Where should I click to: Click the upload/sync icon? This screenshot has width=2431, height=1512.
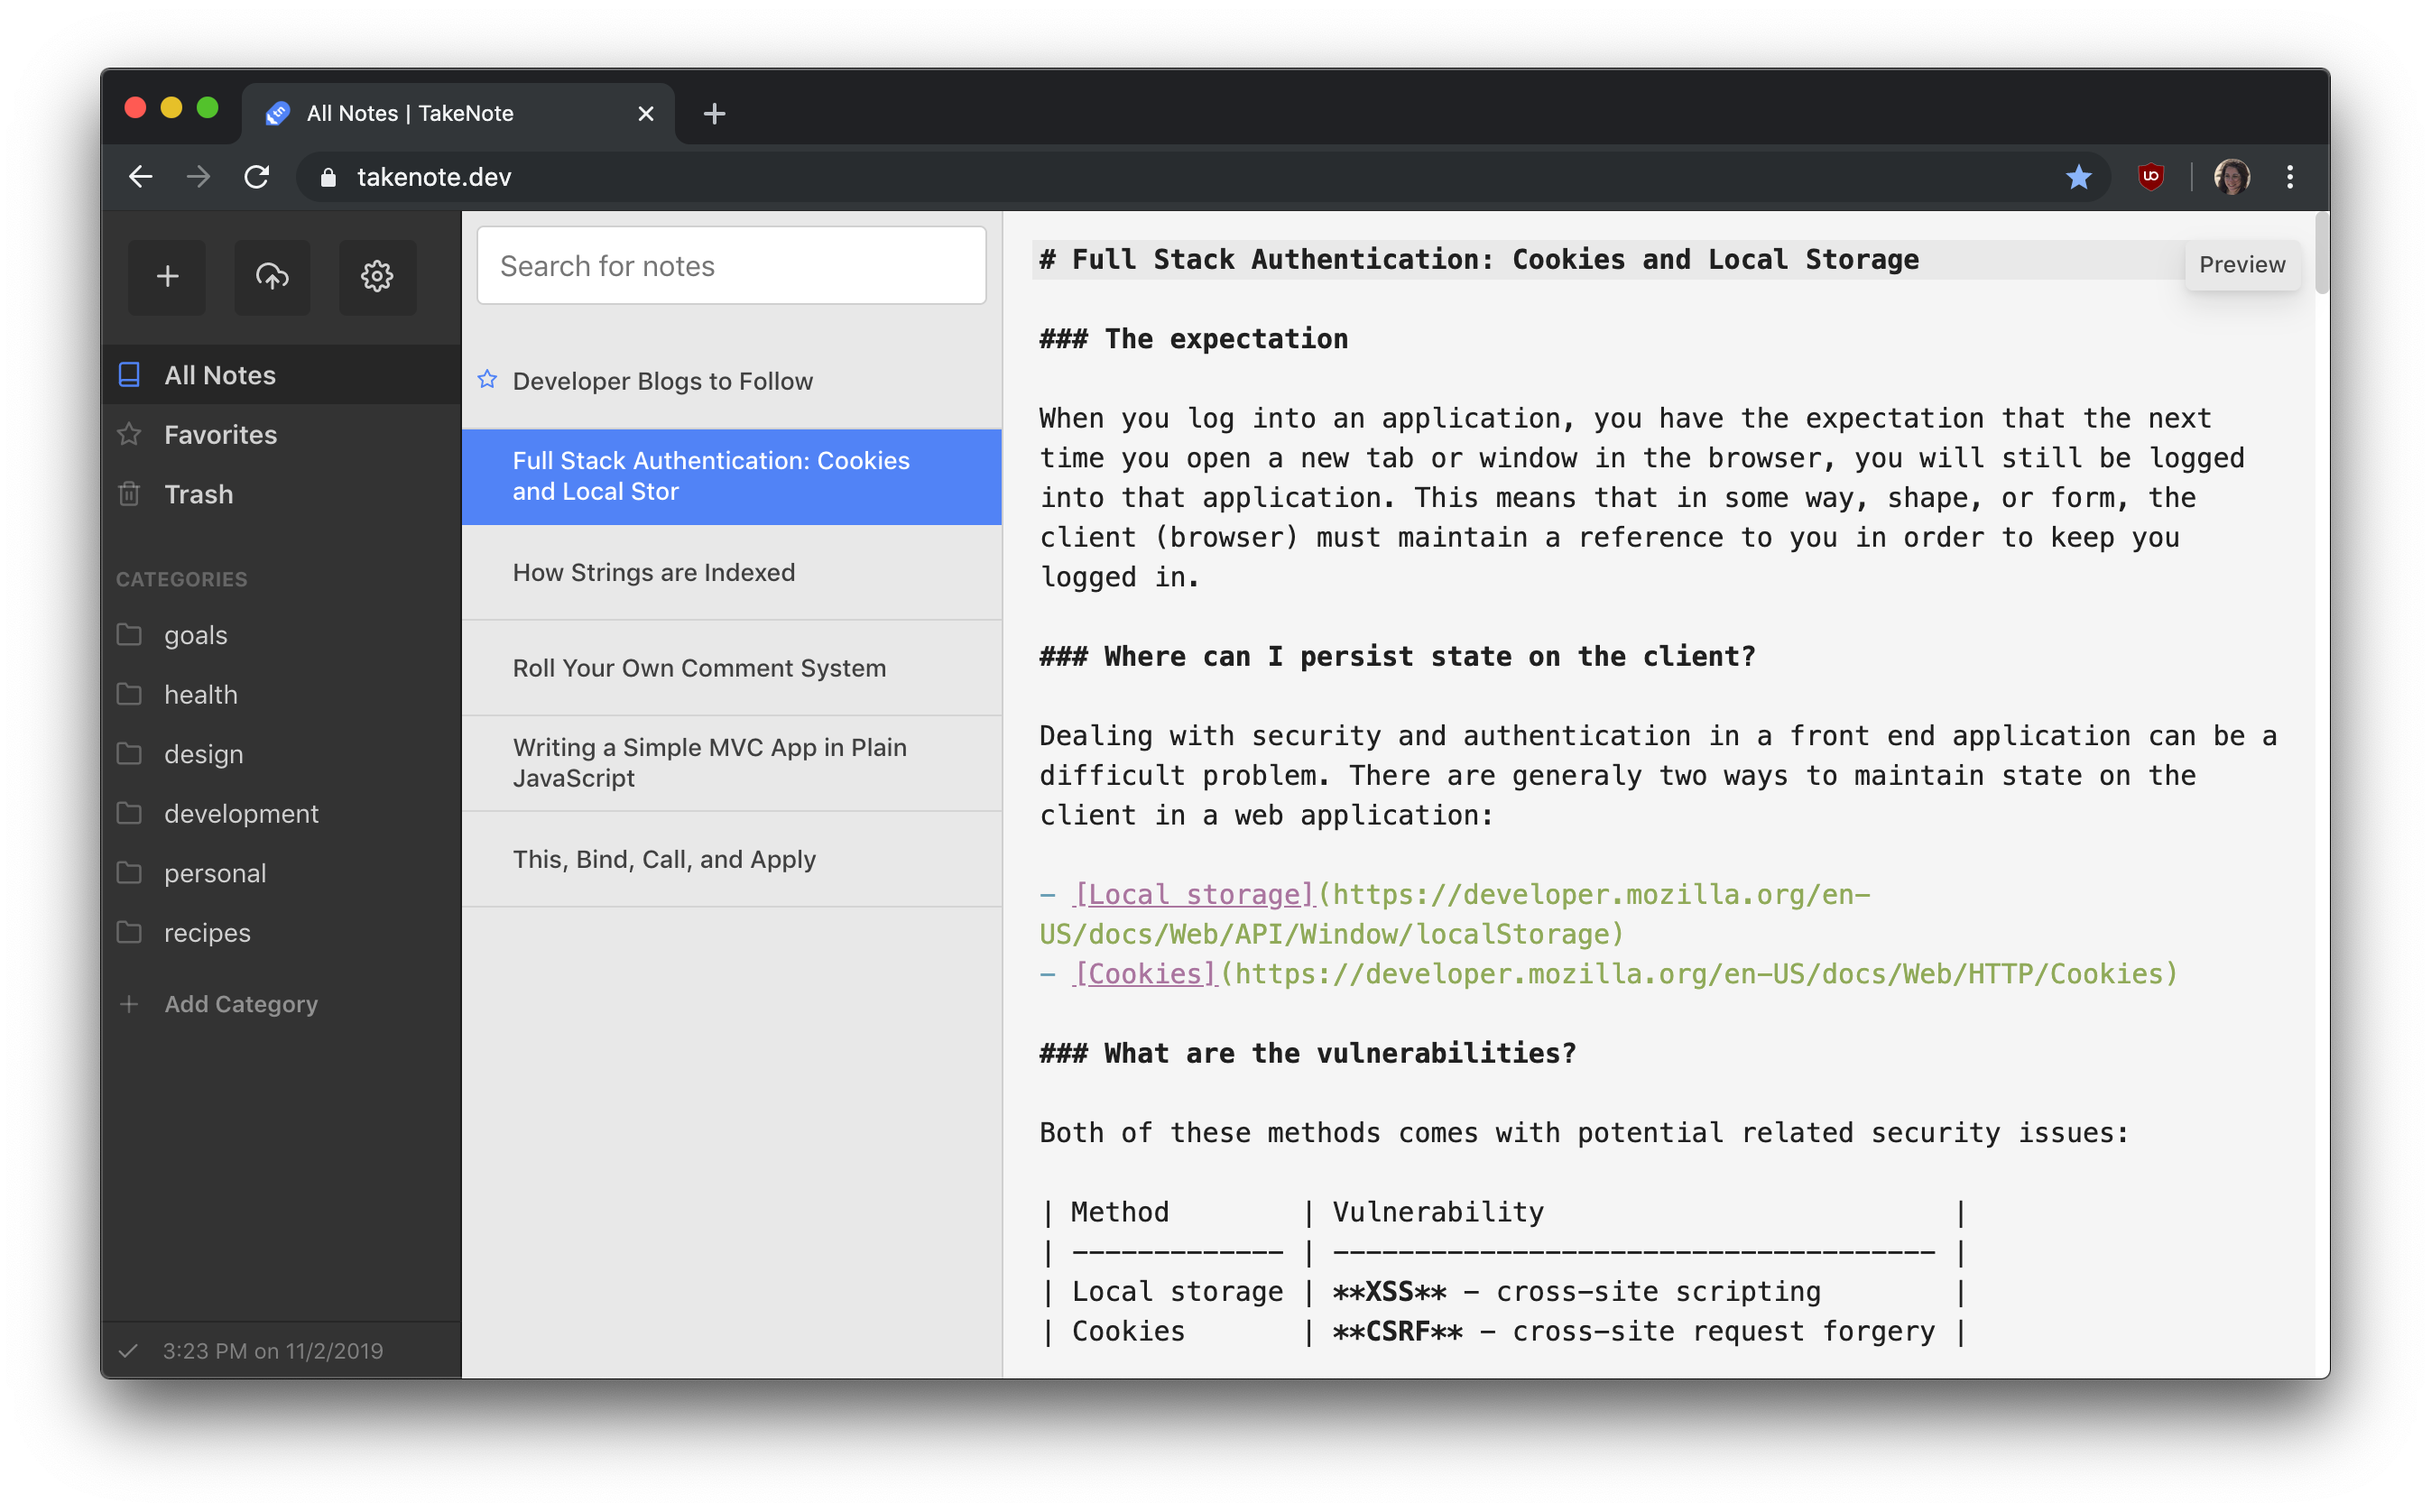pyautogui.click(x=272, y=275)
